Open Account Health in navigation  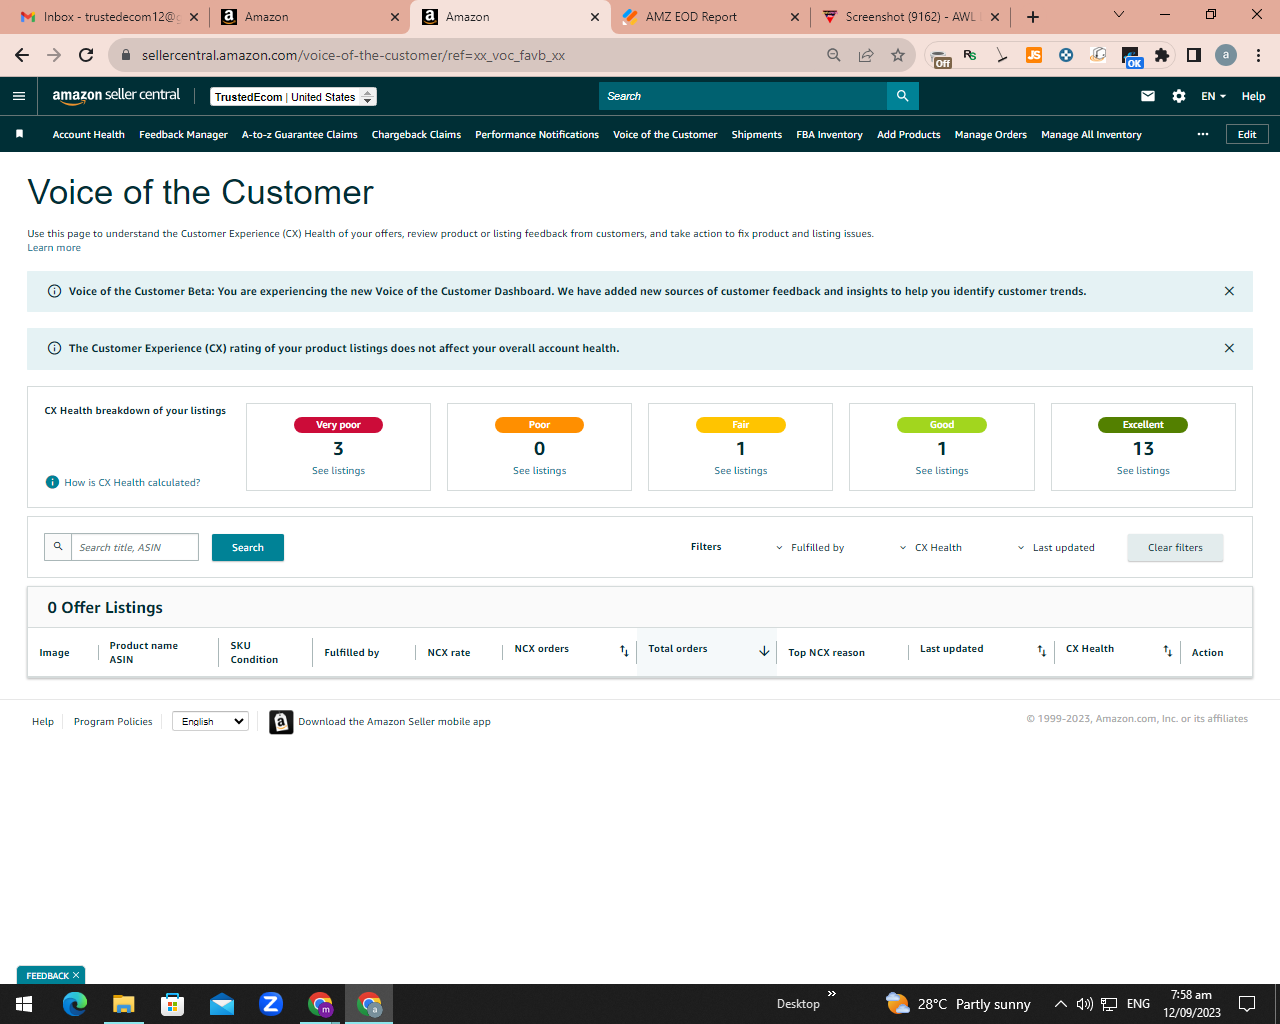click(x=89, y=134)
